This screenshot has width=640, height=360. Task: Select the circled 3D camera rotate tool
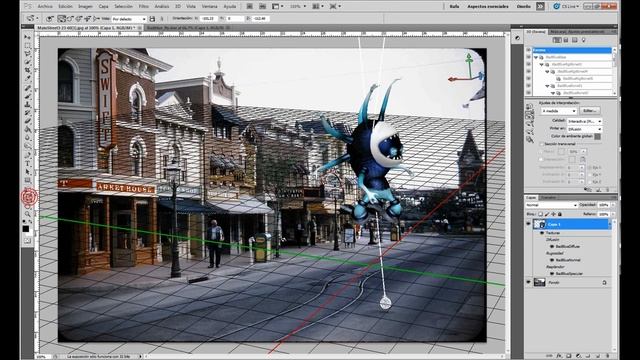pos(29,197)
